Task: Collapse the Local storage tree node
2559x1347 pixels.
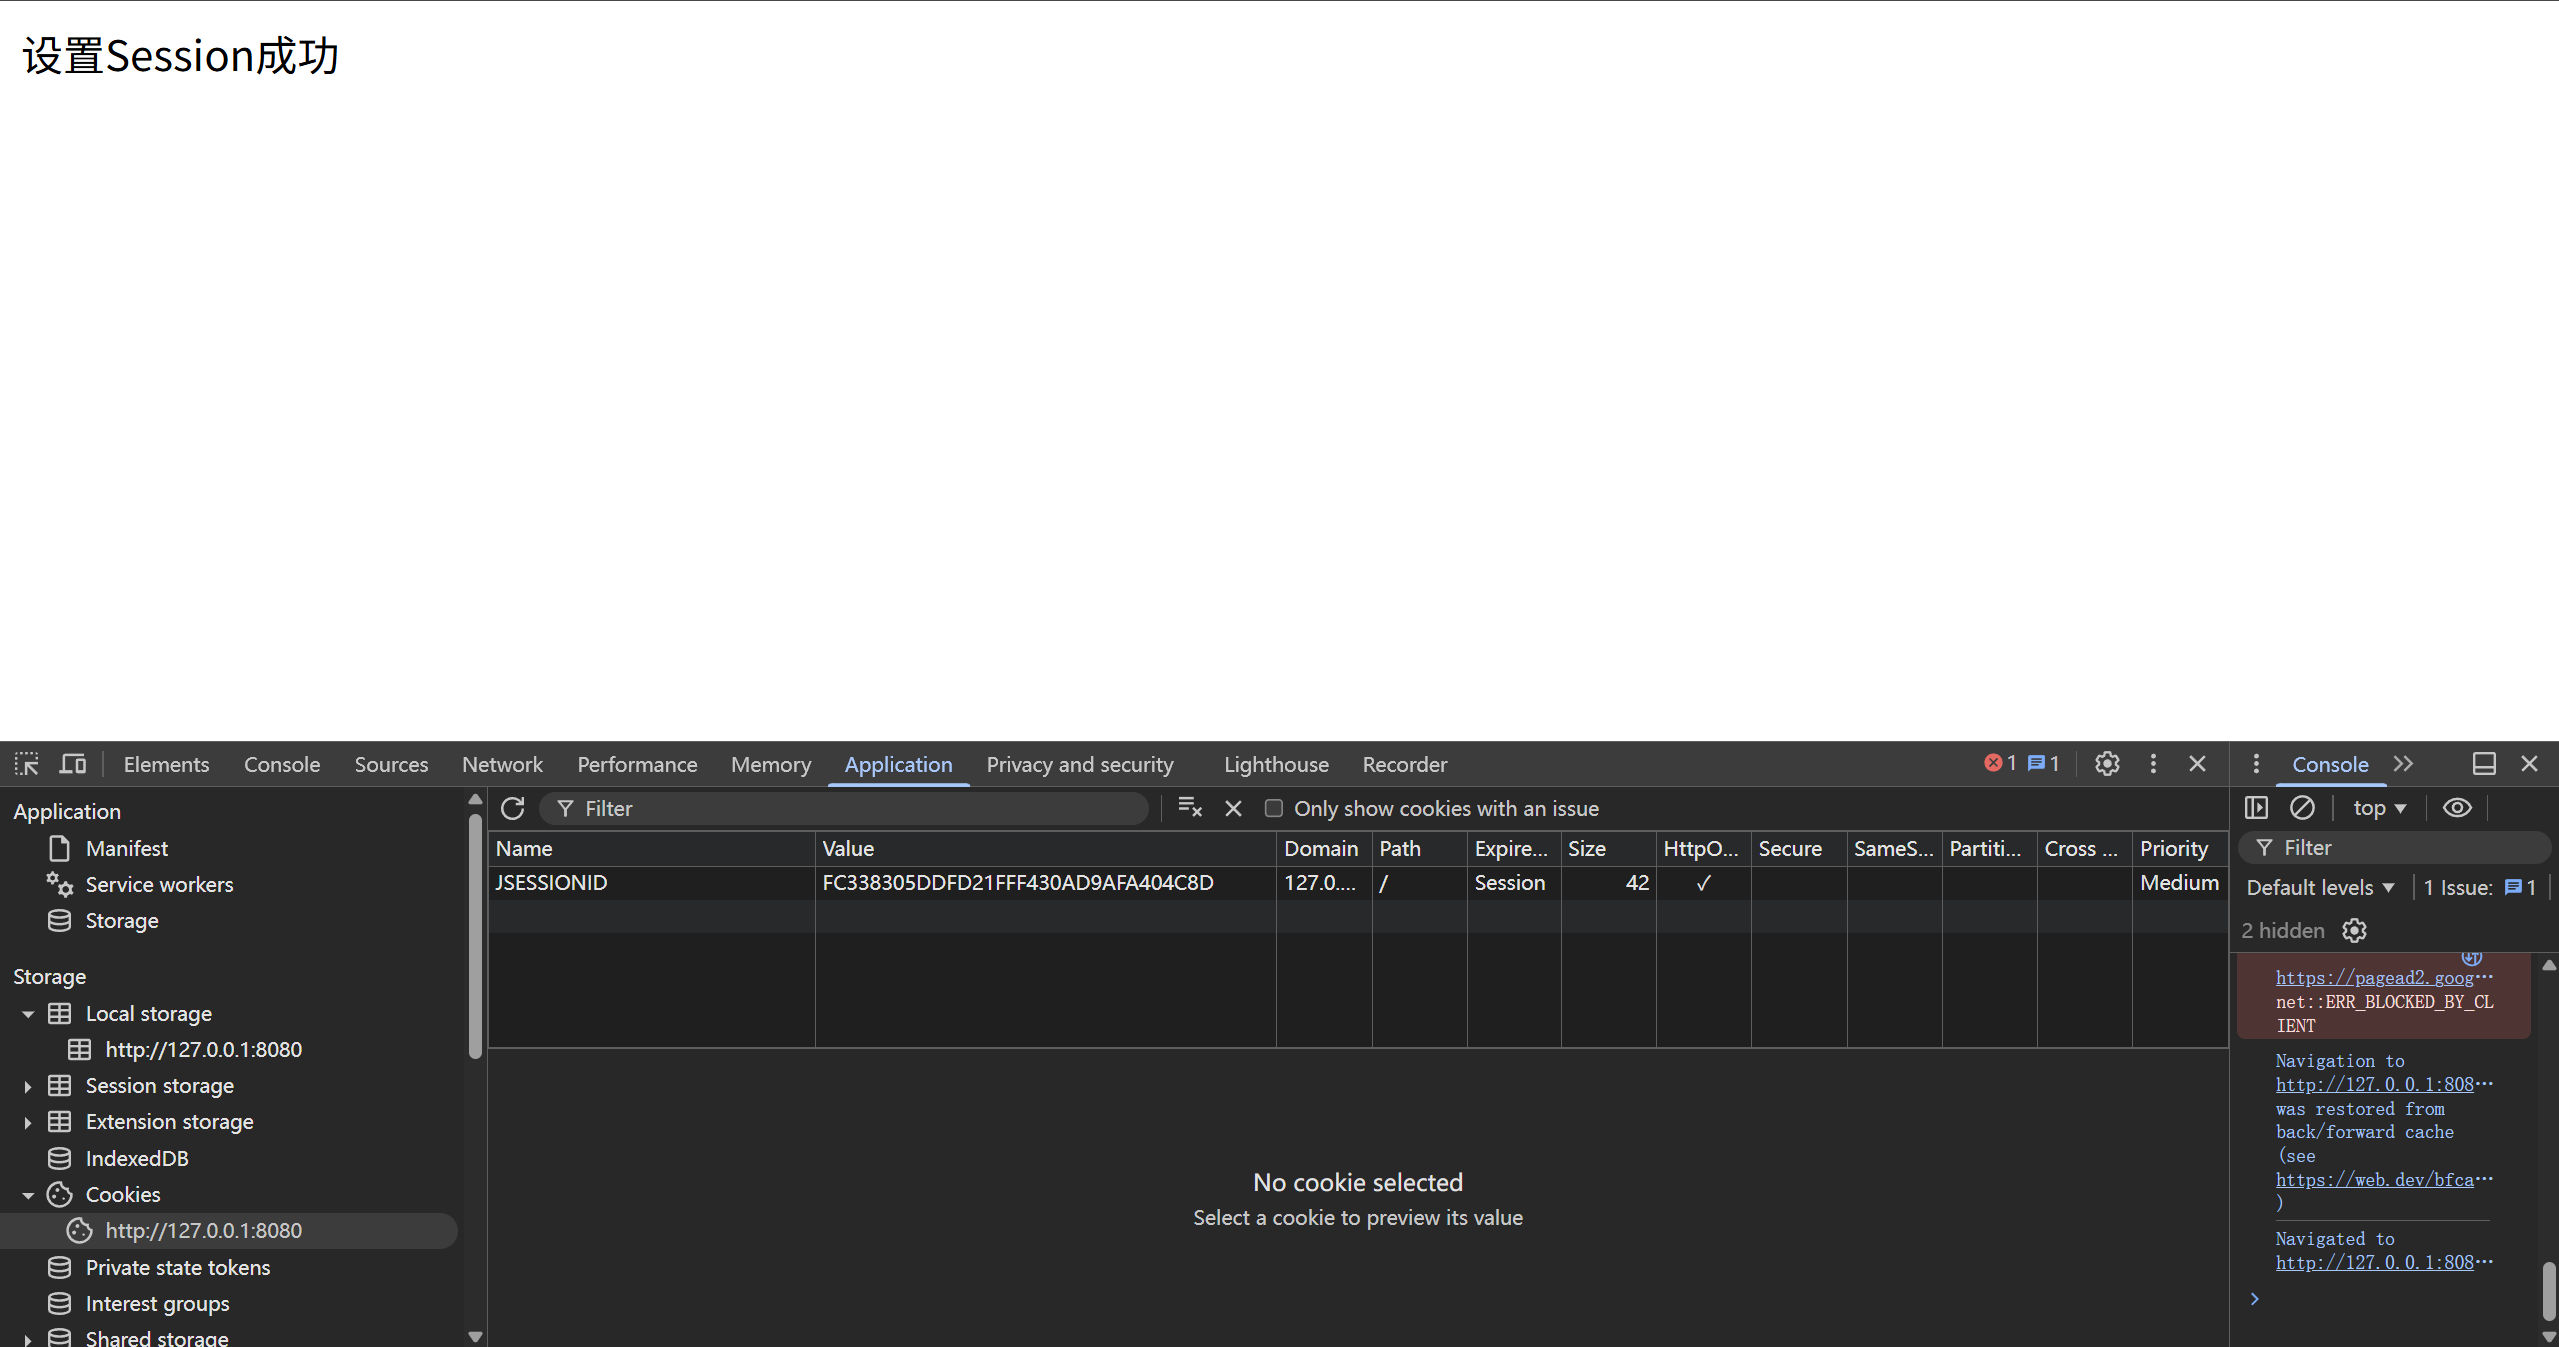Action: 28,1014
